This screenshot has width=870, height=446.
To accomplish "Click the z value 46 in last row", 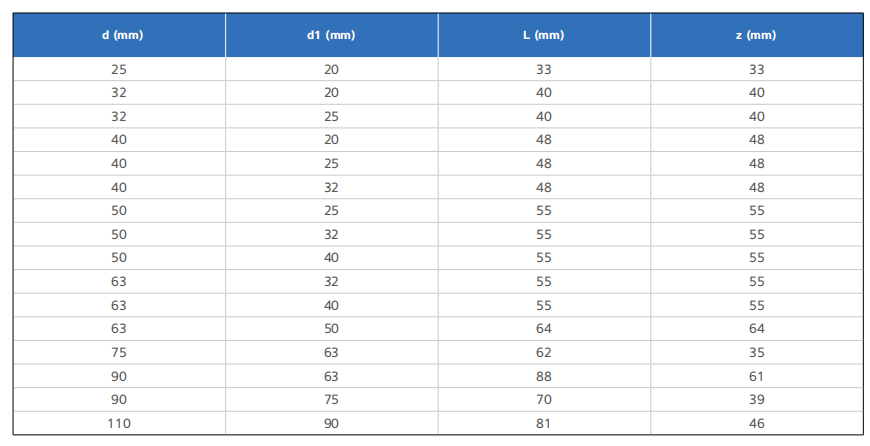I will 757,423.
